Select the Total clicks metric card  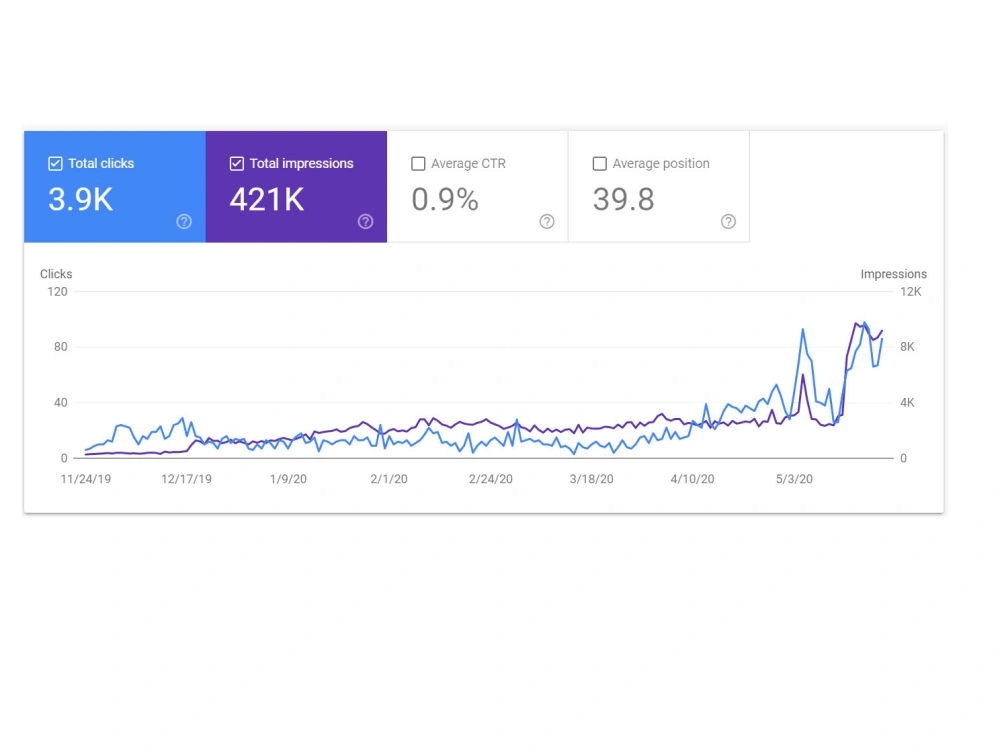114,187
